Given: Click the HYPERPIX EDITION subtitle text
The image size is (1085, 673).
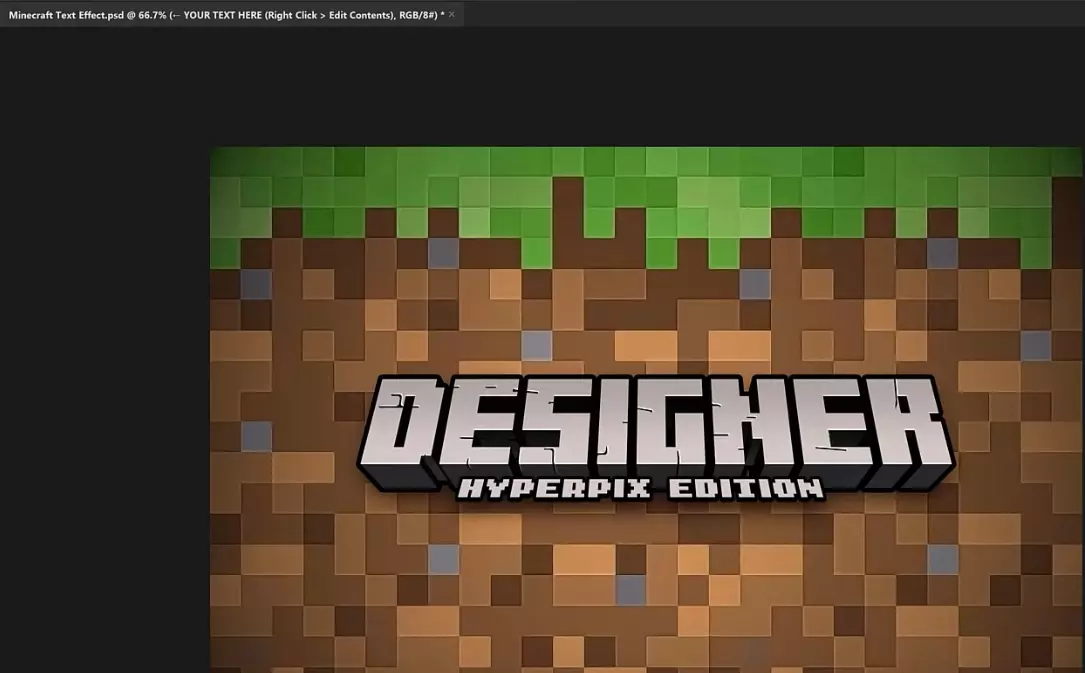Looking at the screenshot, I should [x=641, y=488].
